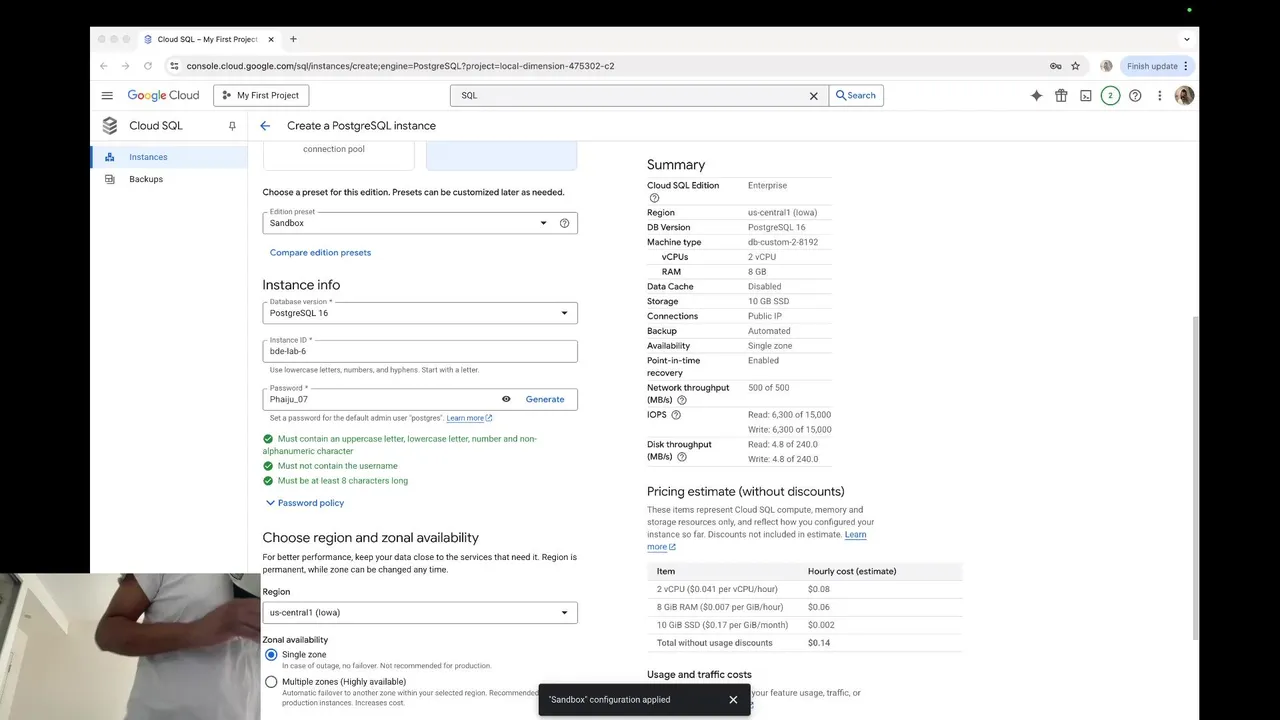The height and width of the screenshot is (720, 1280).
Task: Click the 10 GB SSD storage value
Action: click(768, 301)
